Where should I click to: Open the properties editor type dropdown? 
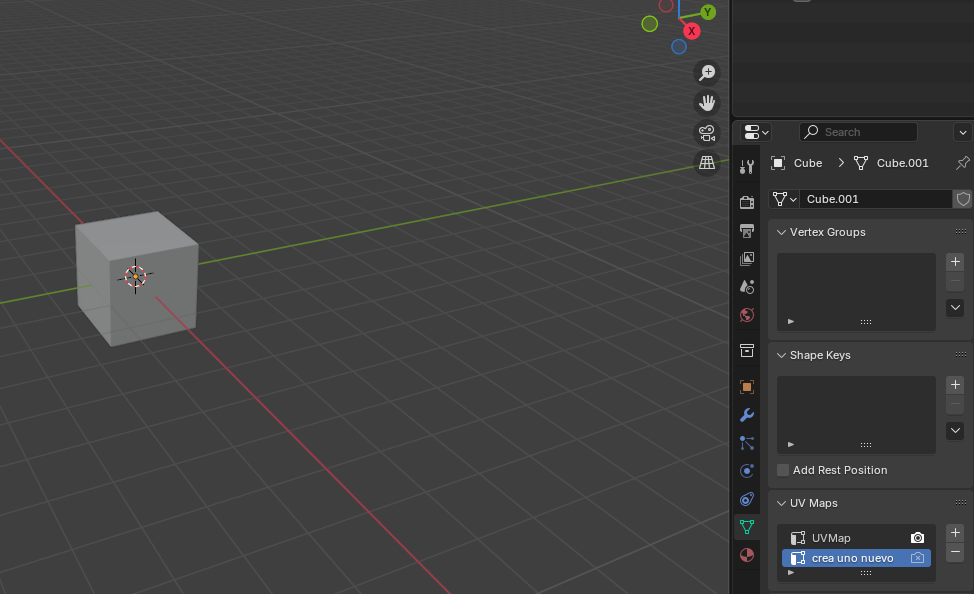(756, 132)
